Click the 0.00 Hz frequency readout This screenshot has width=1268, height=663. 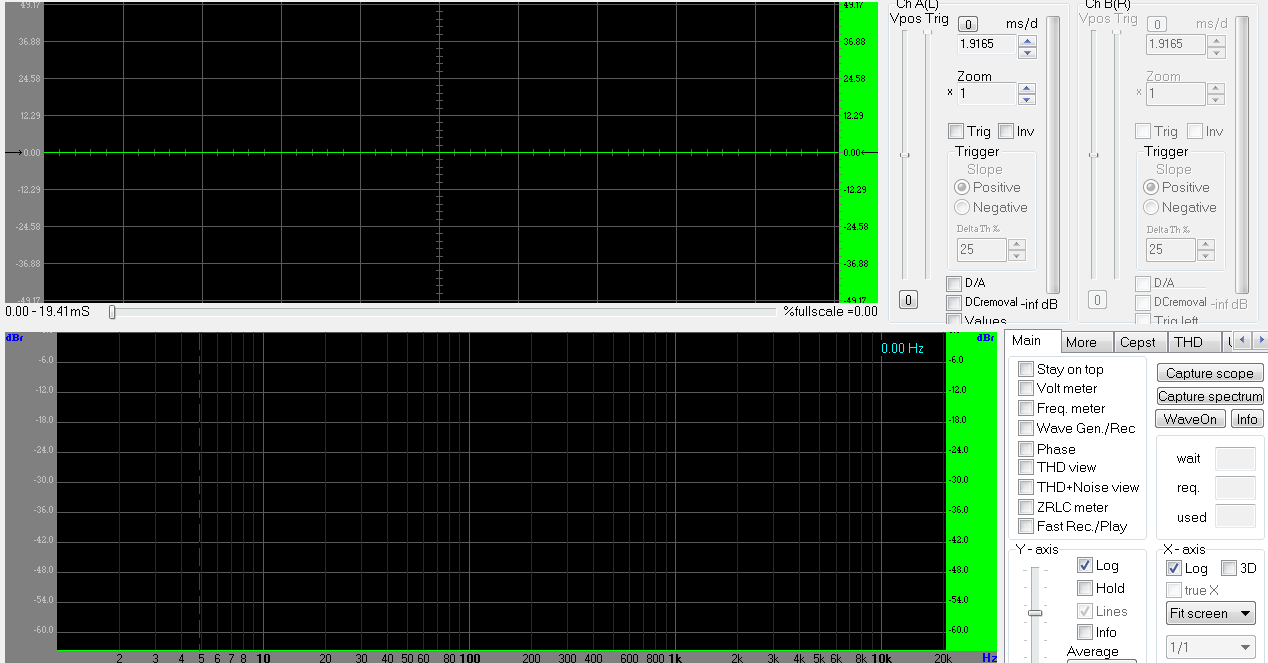902,348
